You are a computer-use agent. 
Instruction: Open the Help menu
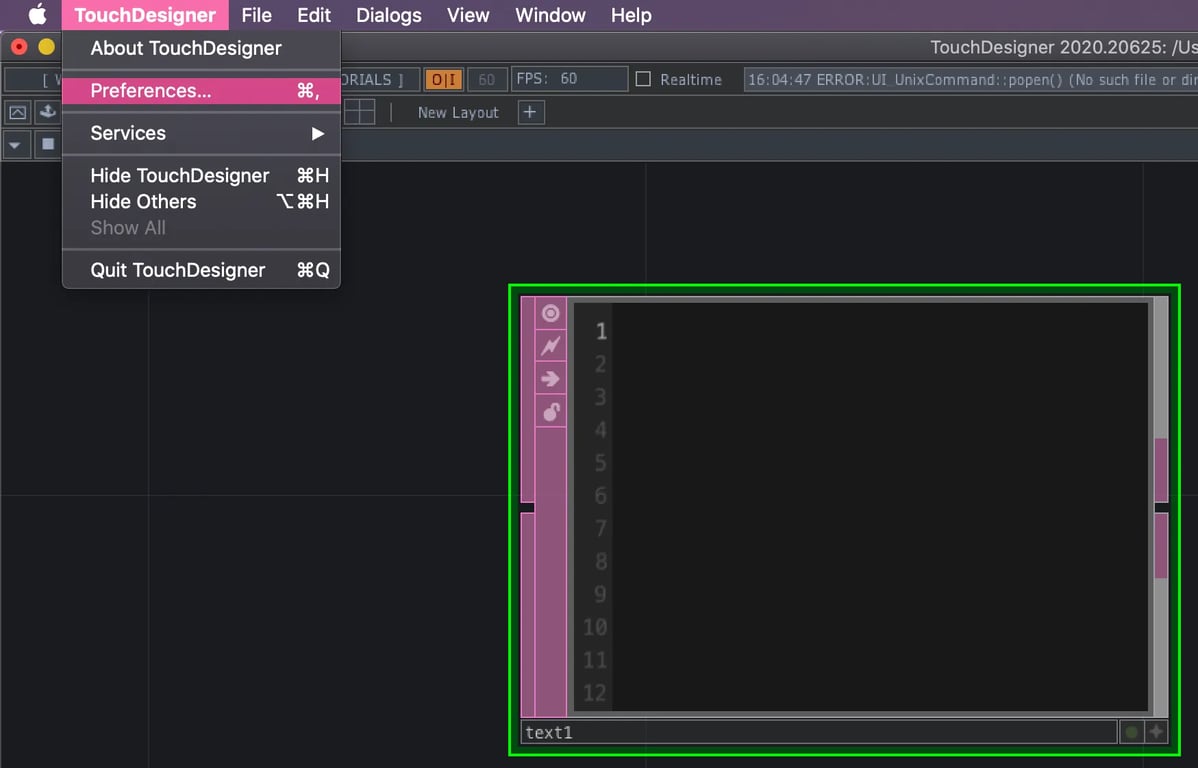(631, 15)
